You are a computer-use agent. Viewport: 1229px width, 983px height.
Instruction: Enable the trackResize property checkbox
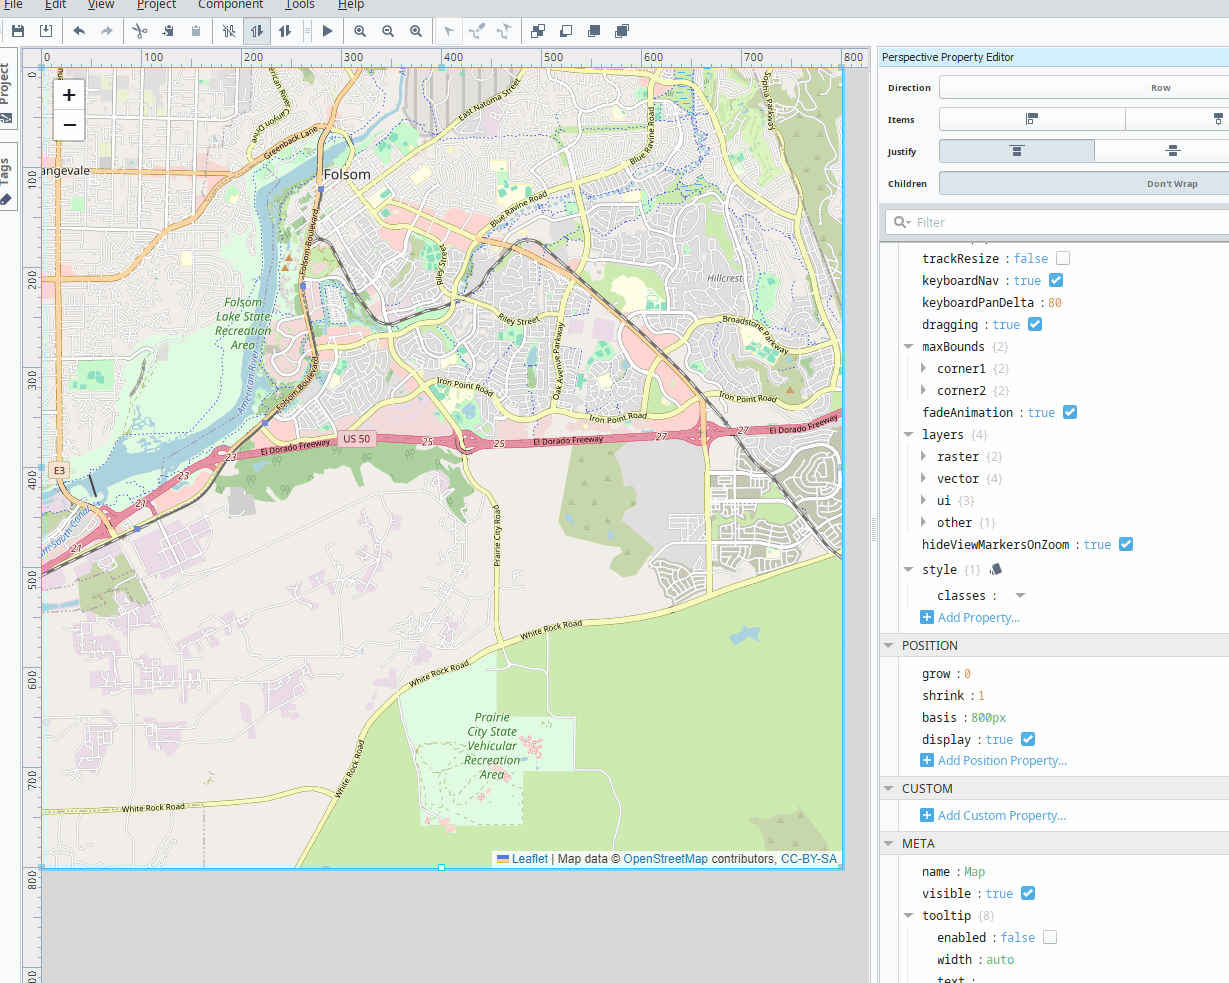tap(1062, 258)
